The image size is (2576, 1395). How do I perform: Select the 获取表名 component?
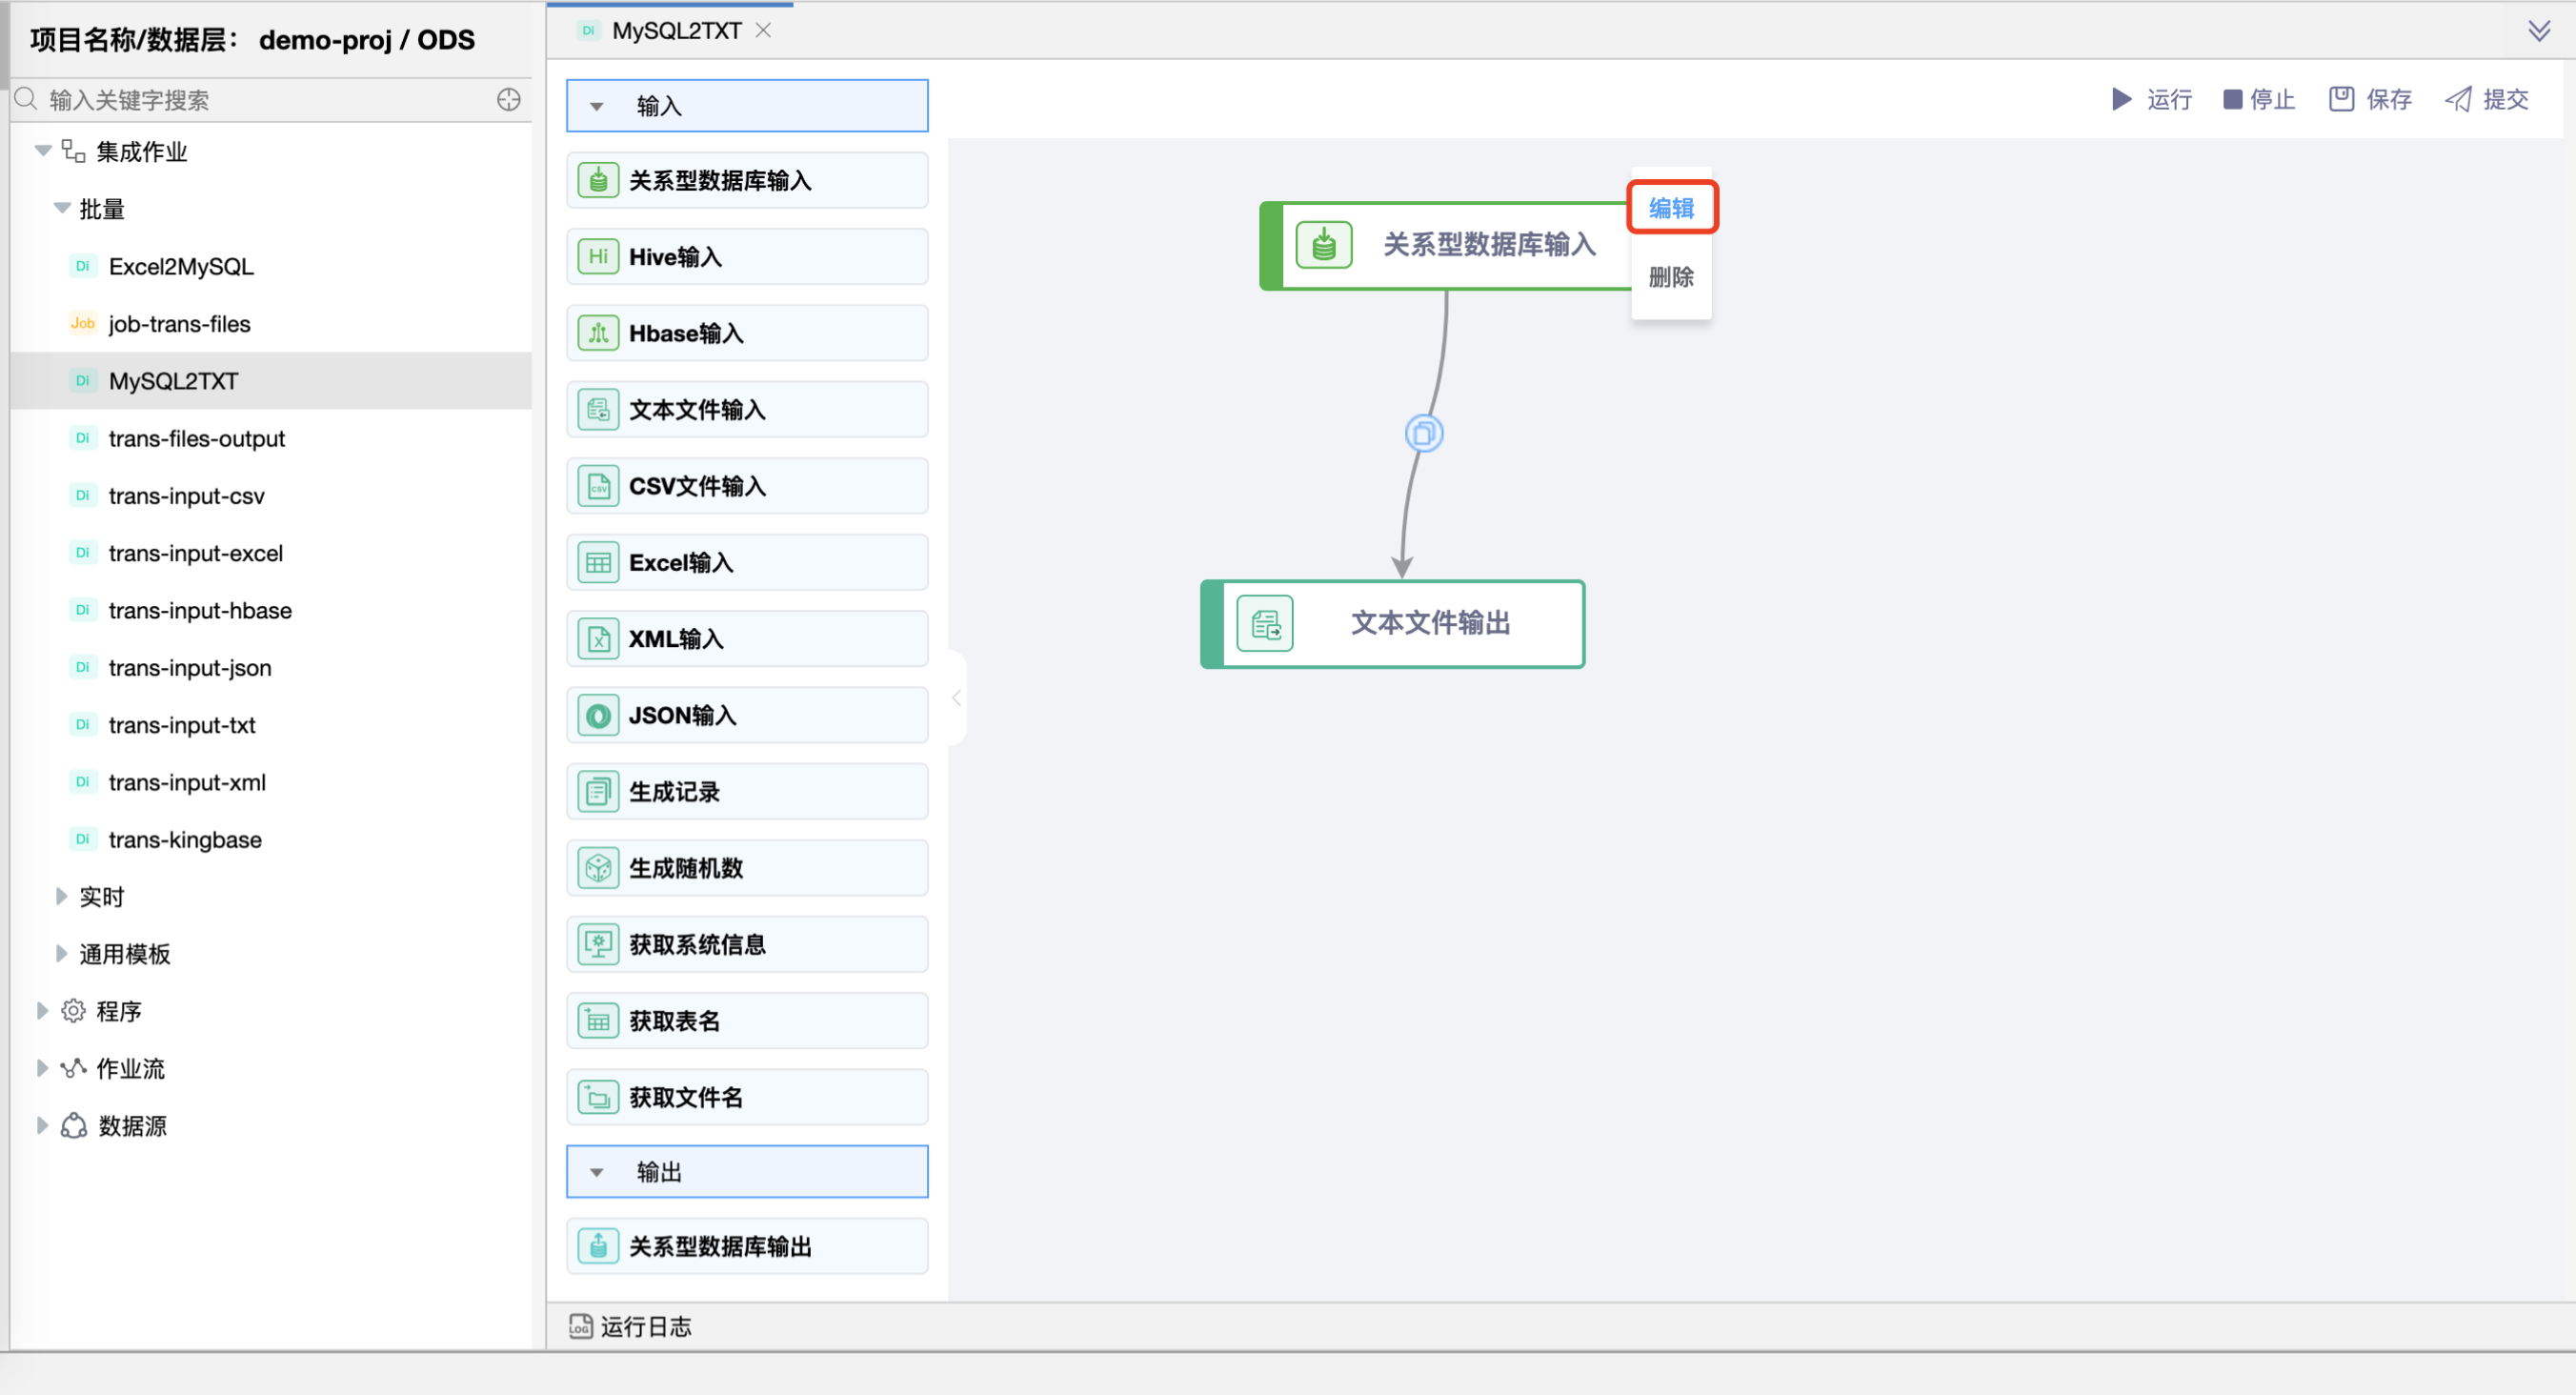point(746,1020)
